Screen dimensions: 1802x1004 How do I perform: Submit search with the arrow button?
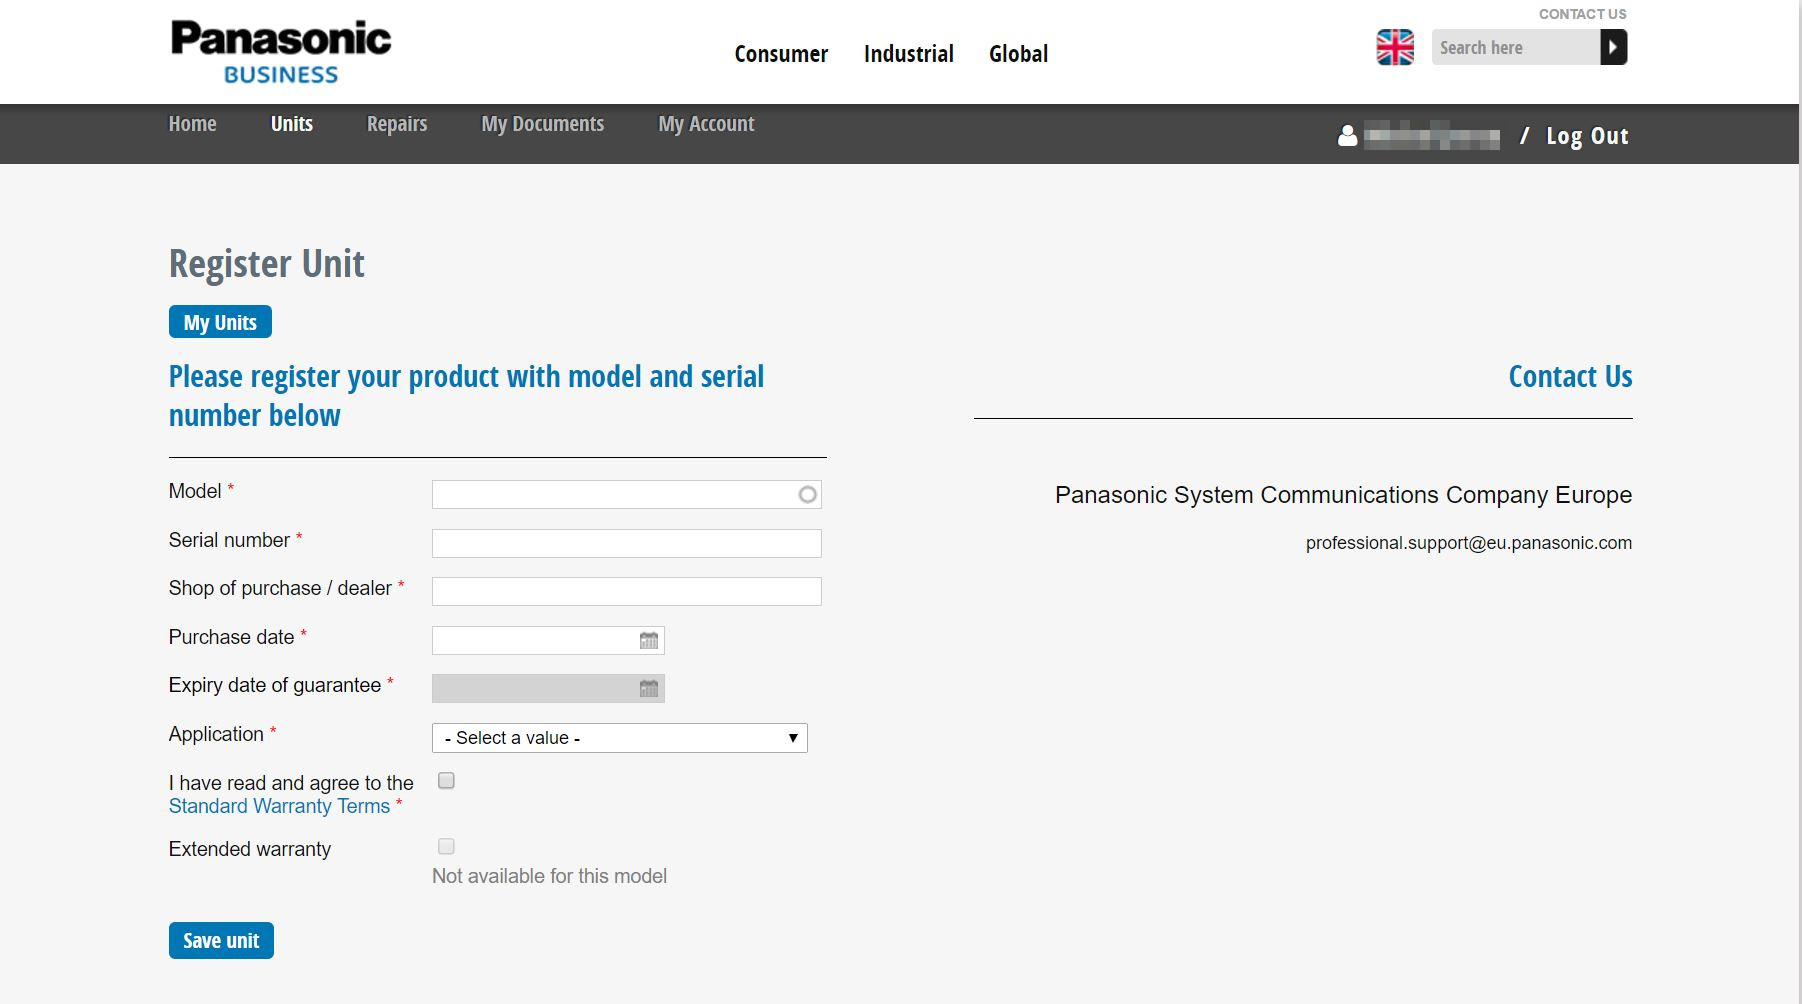pyautogui.click(x=1613, y=47)
